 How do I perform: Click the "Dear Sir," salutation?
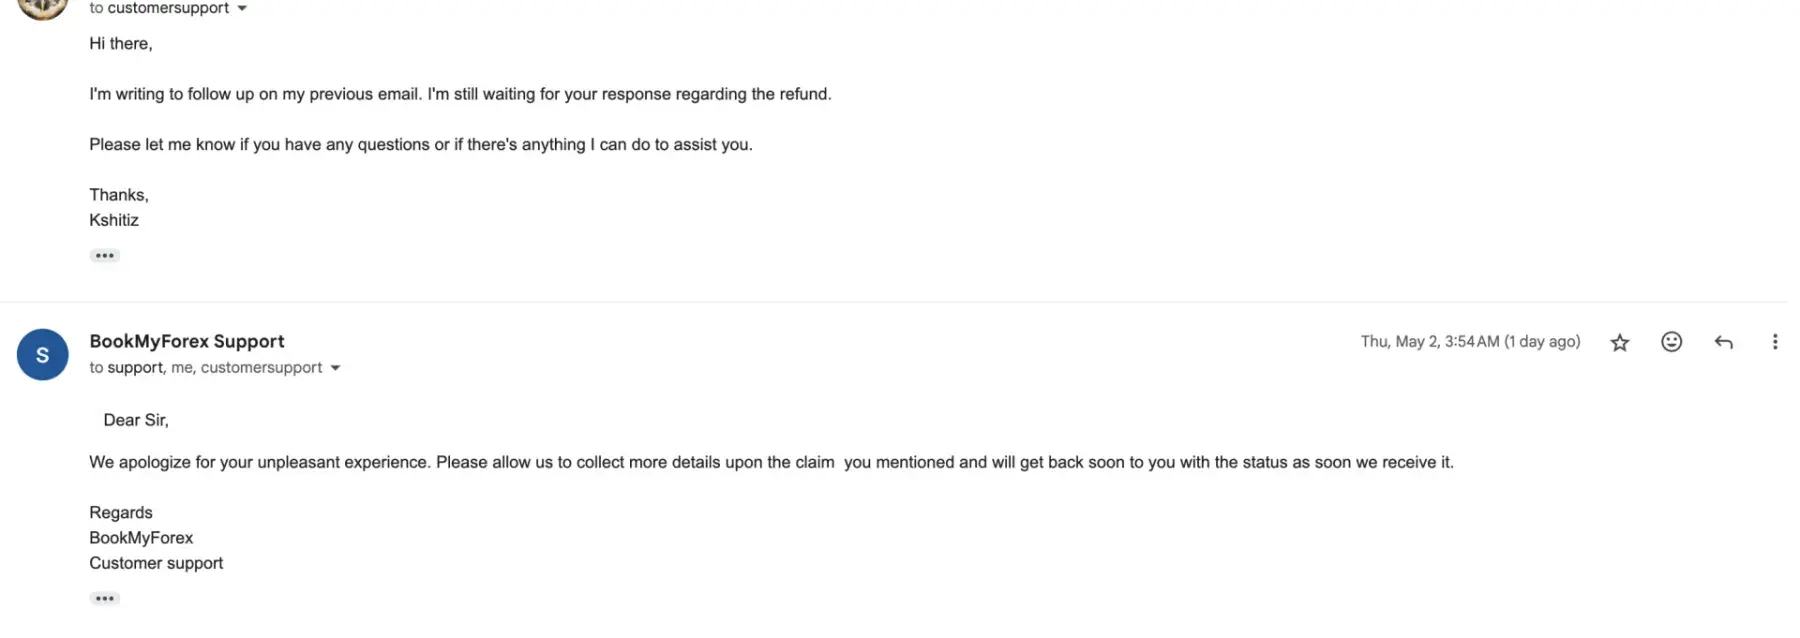click(x=136, y=420)
